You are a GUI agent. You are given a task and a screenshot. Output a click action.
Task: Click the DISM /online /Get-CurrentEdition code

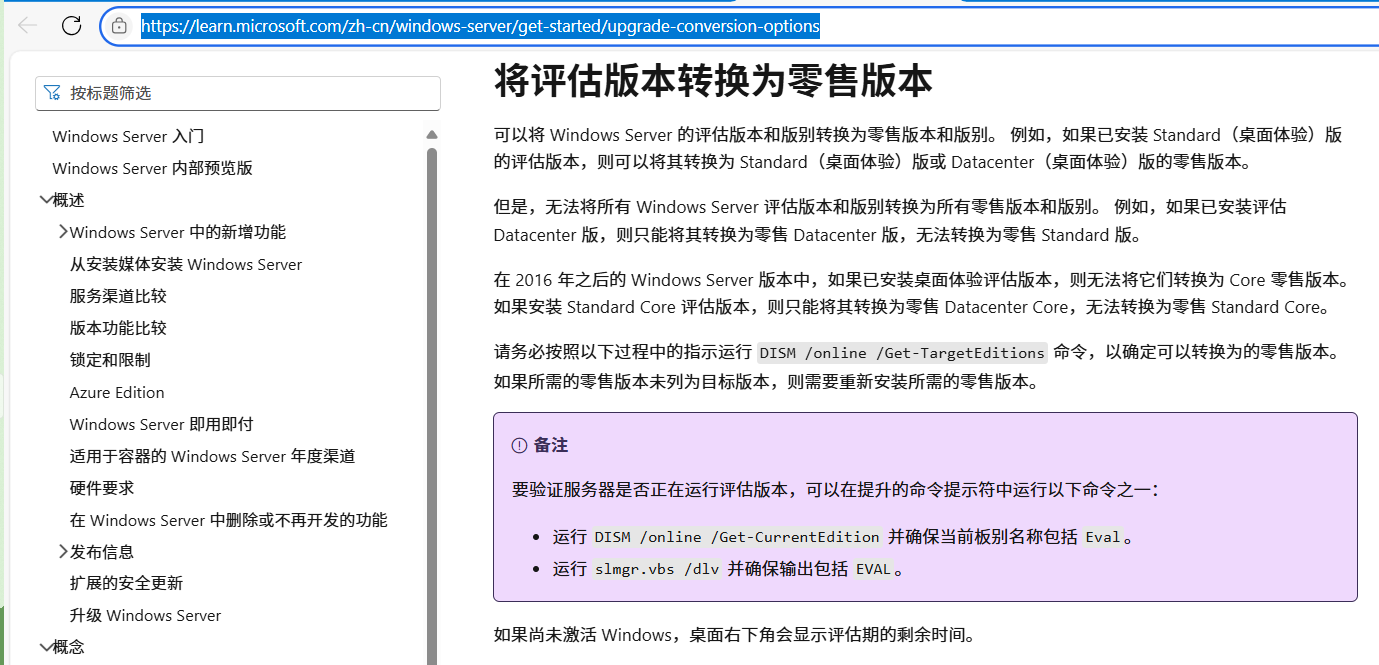pos(737,537)
